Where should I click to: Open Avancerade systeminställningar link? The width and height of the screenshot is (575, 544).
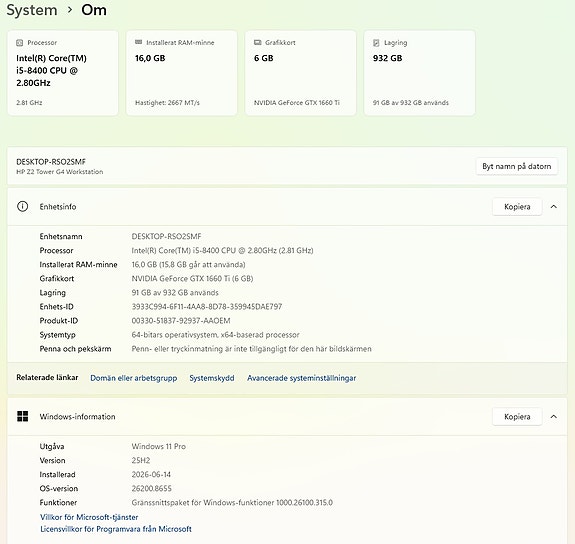click(x=301, y=378)
